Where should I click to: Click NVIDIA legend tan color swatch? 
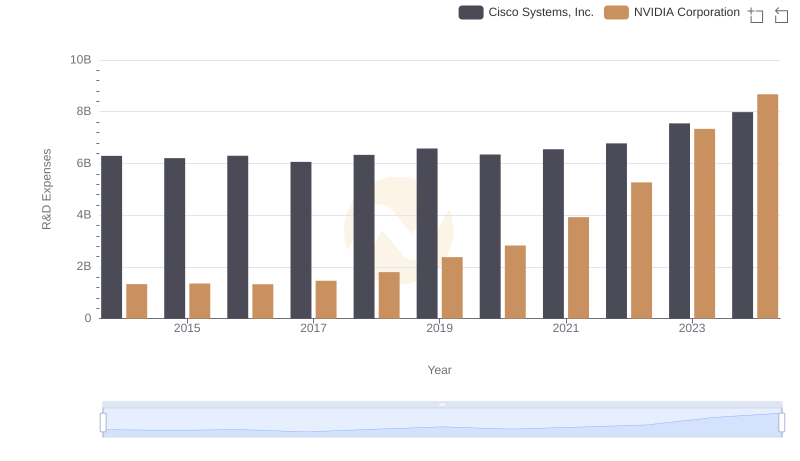[x=616, y=12]
